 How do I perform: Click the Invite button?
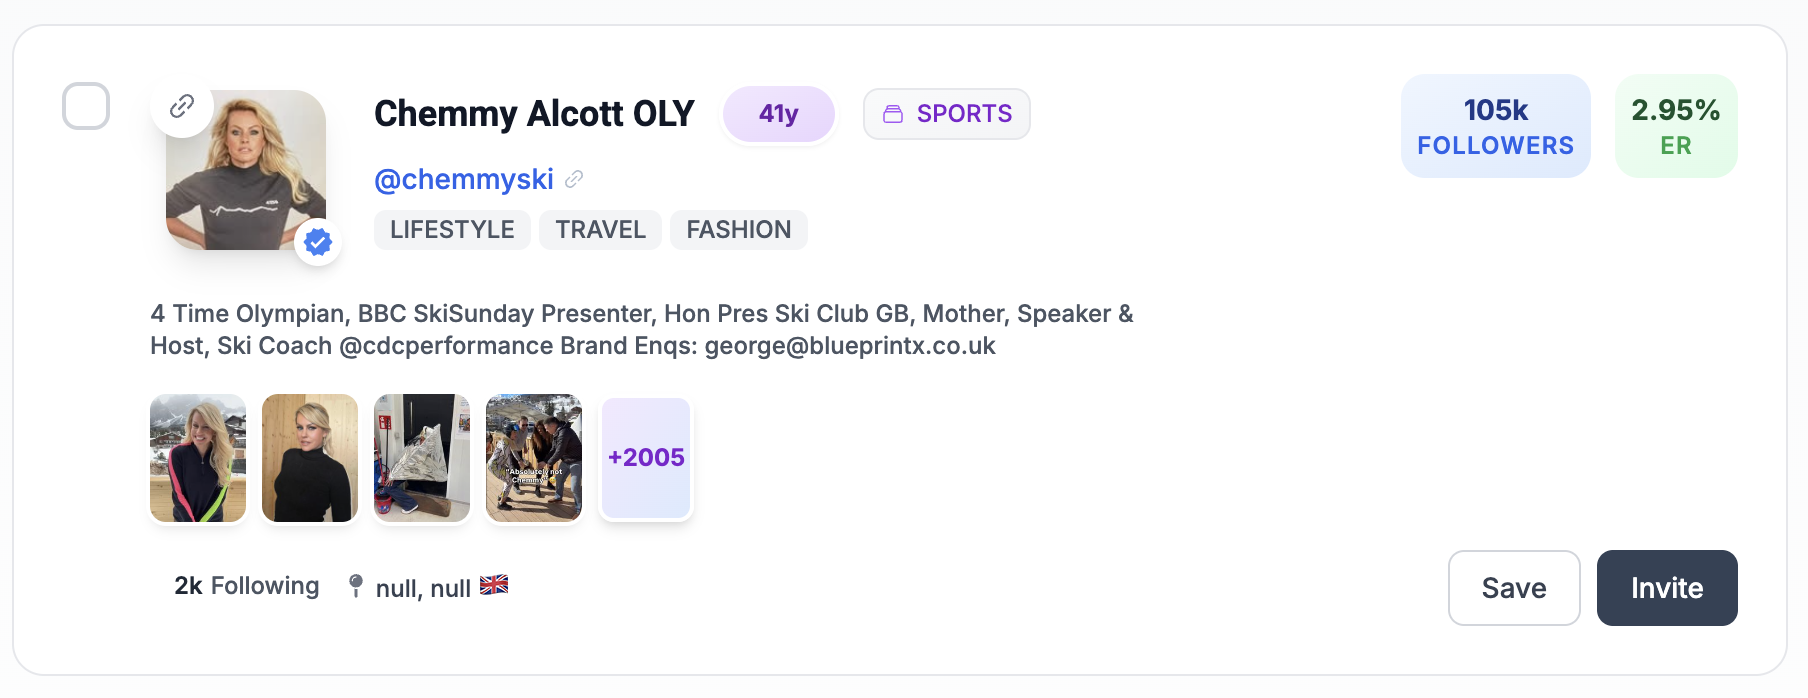(1666, 588)
